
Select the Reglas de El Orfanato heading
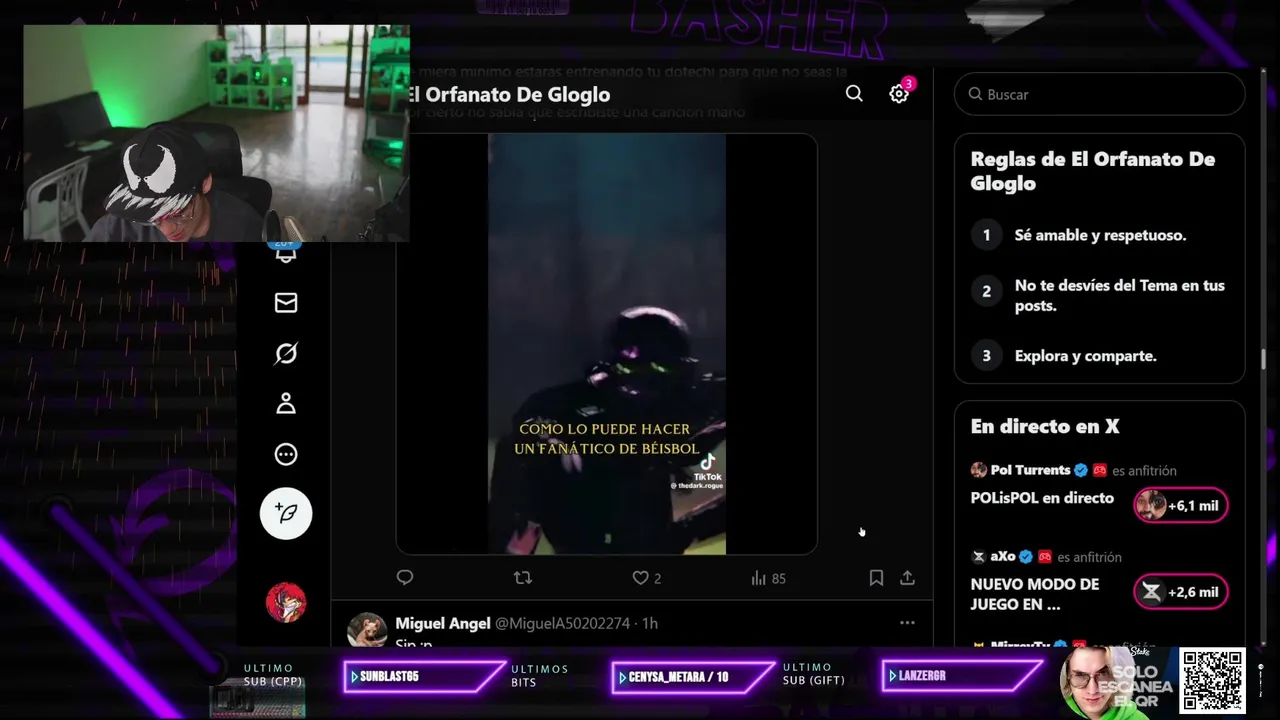1093,171
